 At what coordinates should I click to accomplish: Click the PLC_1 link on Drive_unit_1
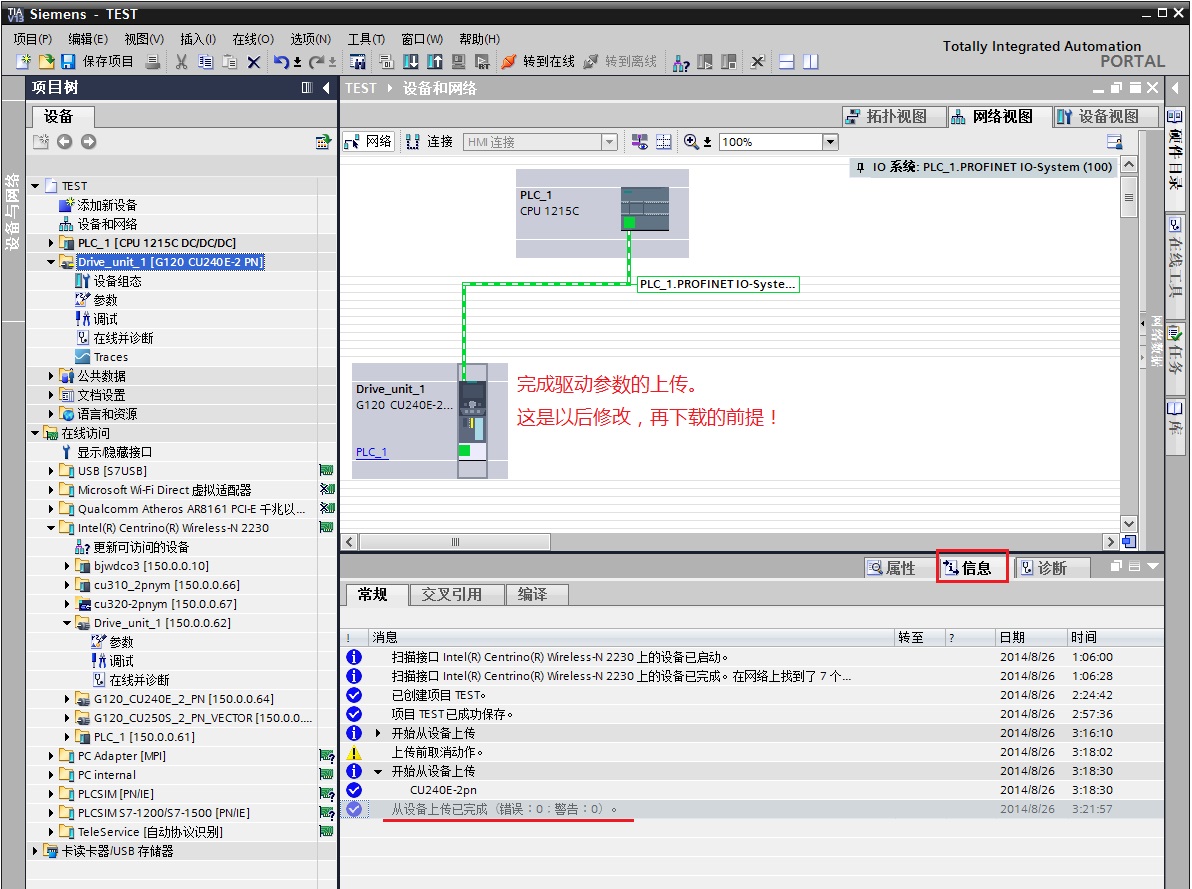(x=372, y=452)
